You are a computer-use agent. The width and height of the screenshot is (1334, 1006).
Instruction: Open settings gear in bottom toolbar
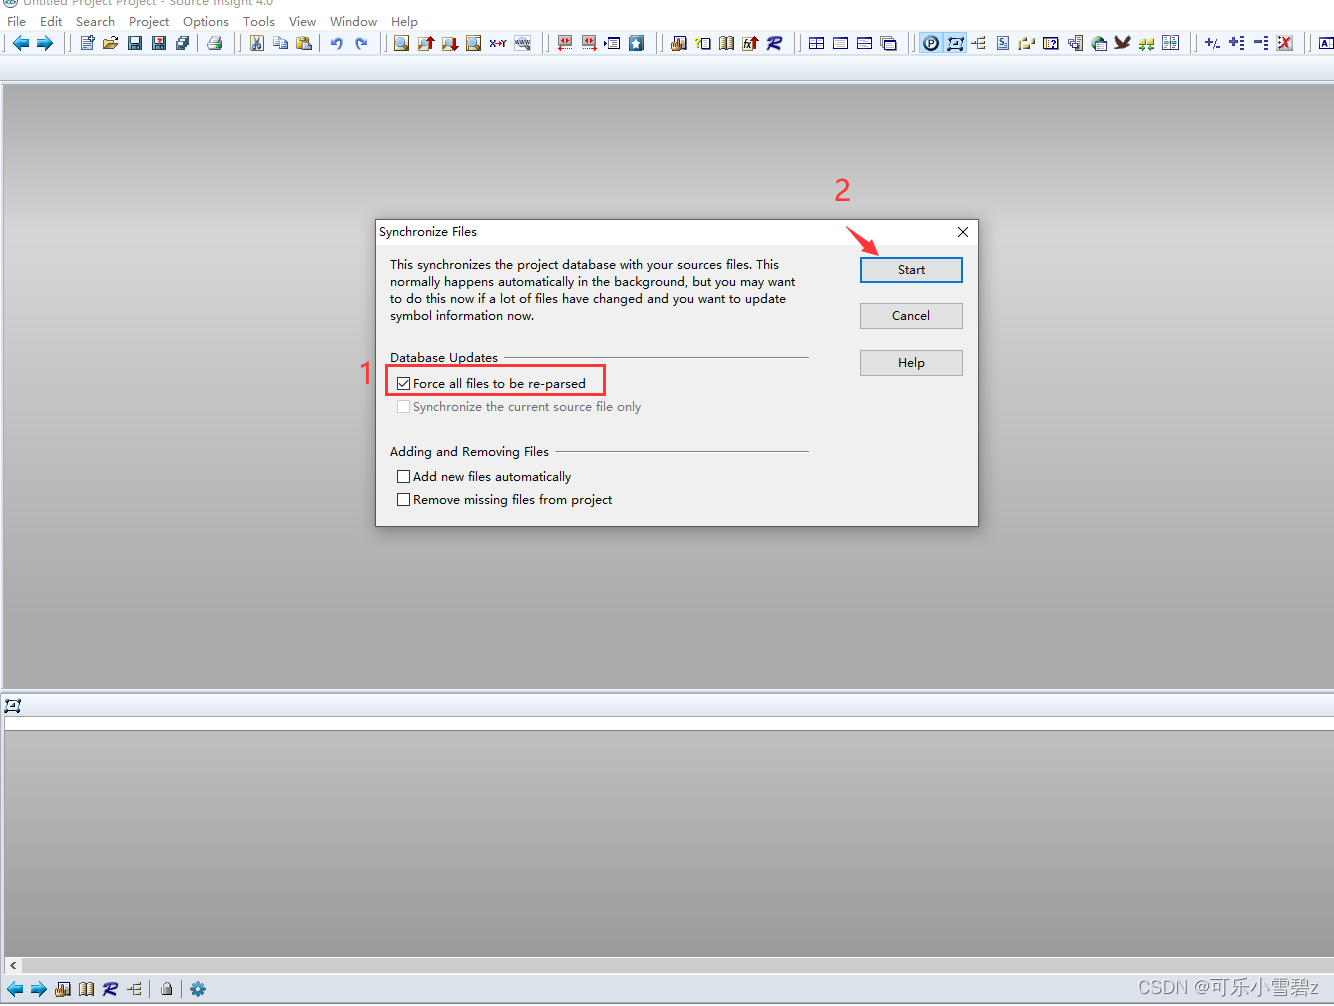(x=198, y=989)
